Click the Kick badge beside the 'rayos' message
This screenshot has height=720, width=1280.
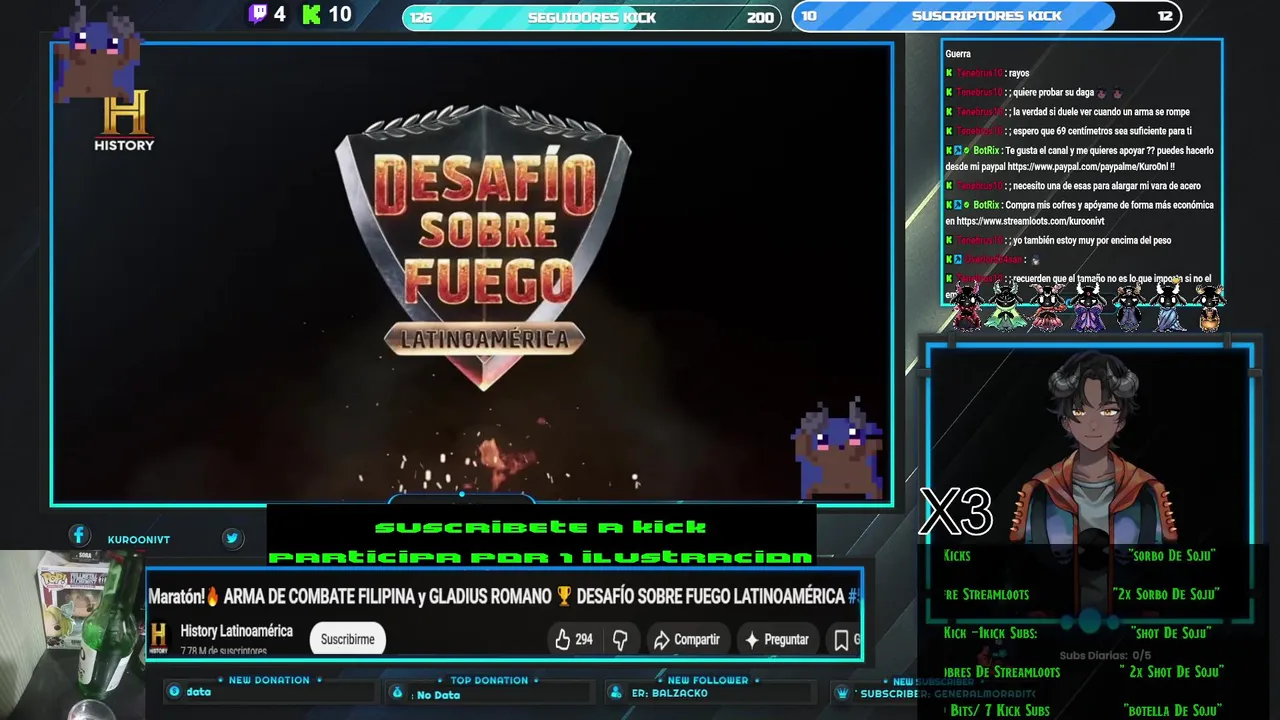(949, 73)
